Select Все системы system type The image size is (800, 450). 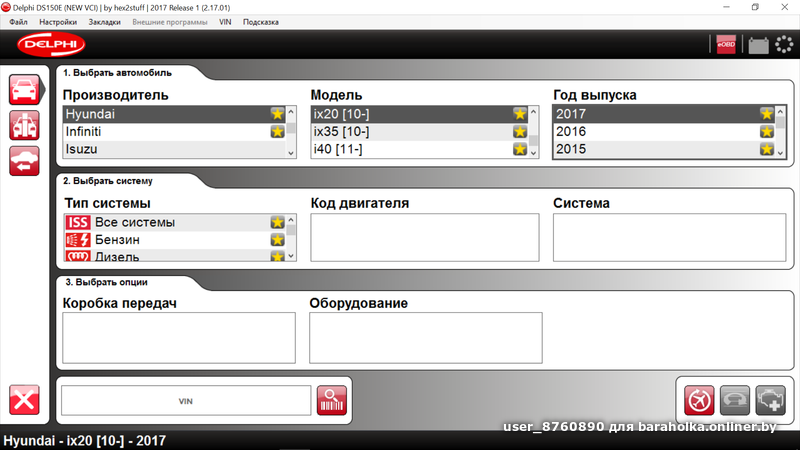174,222
